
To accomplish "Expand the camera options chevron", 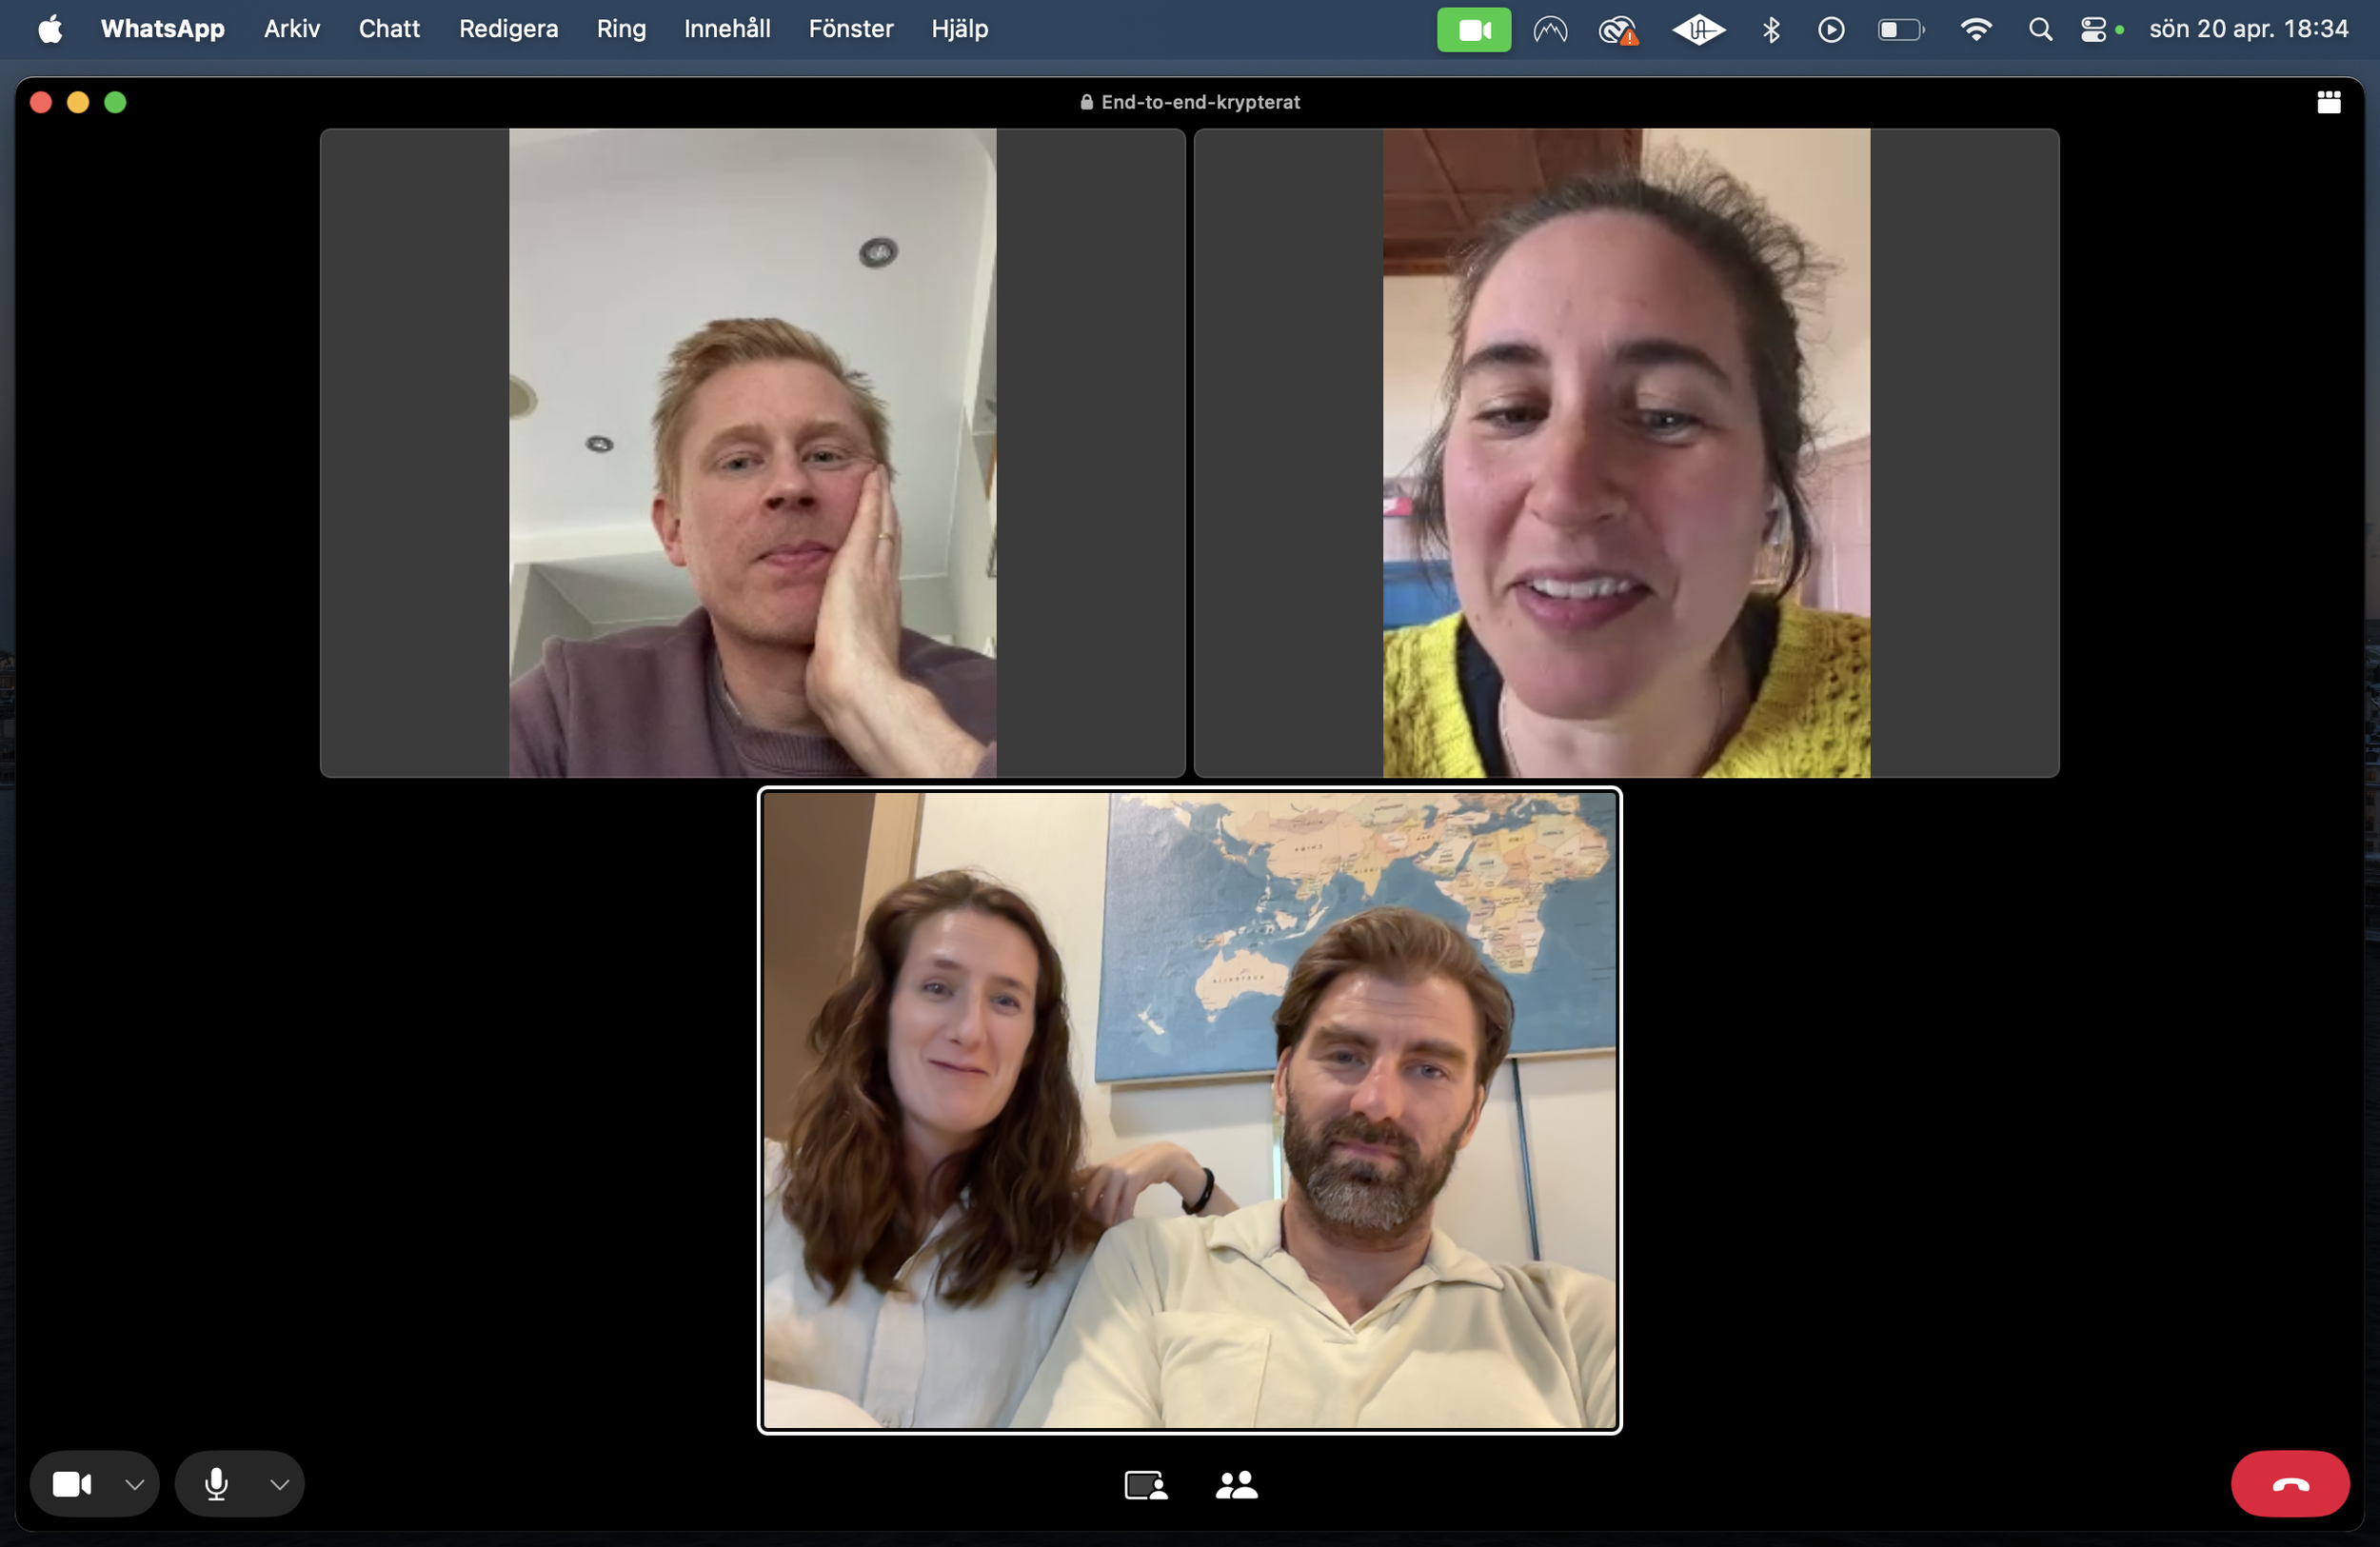I will tap(135, 1484).
